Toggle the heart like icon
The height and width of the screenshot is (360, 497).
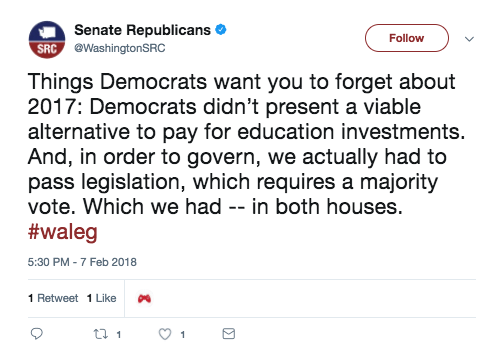165,334
